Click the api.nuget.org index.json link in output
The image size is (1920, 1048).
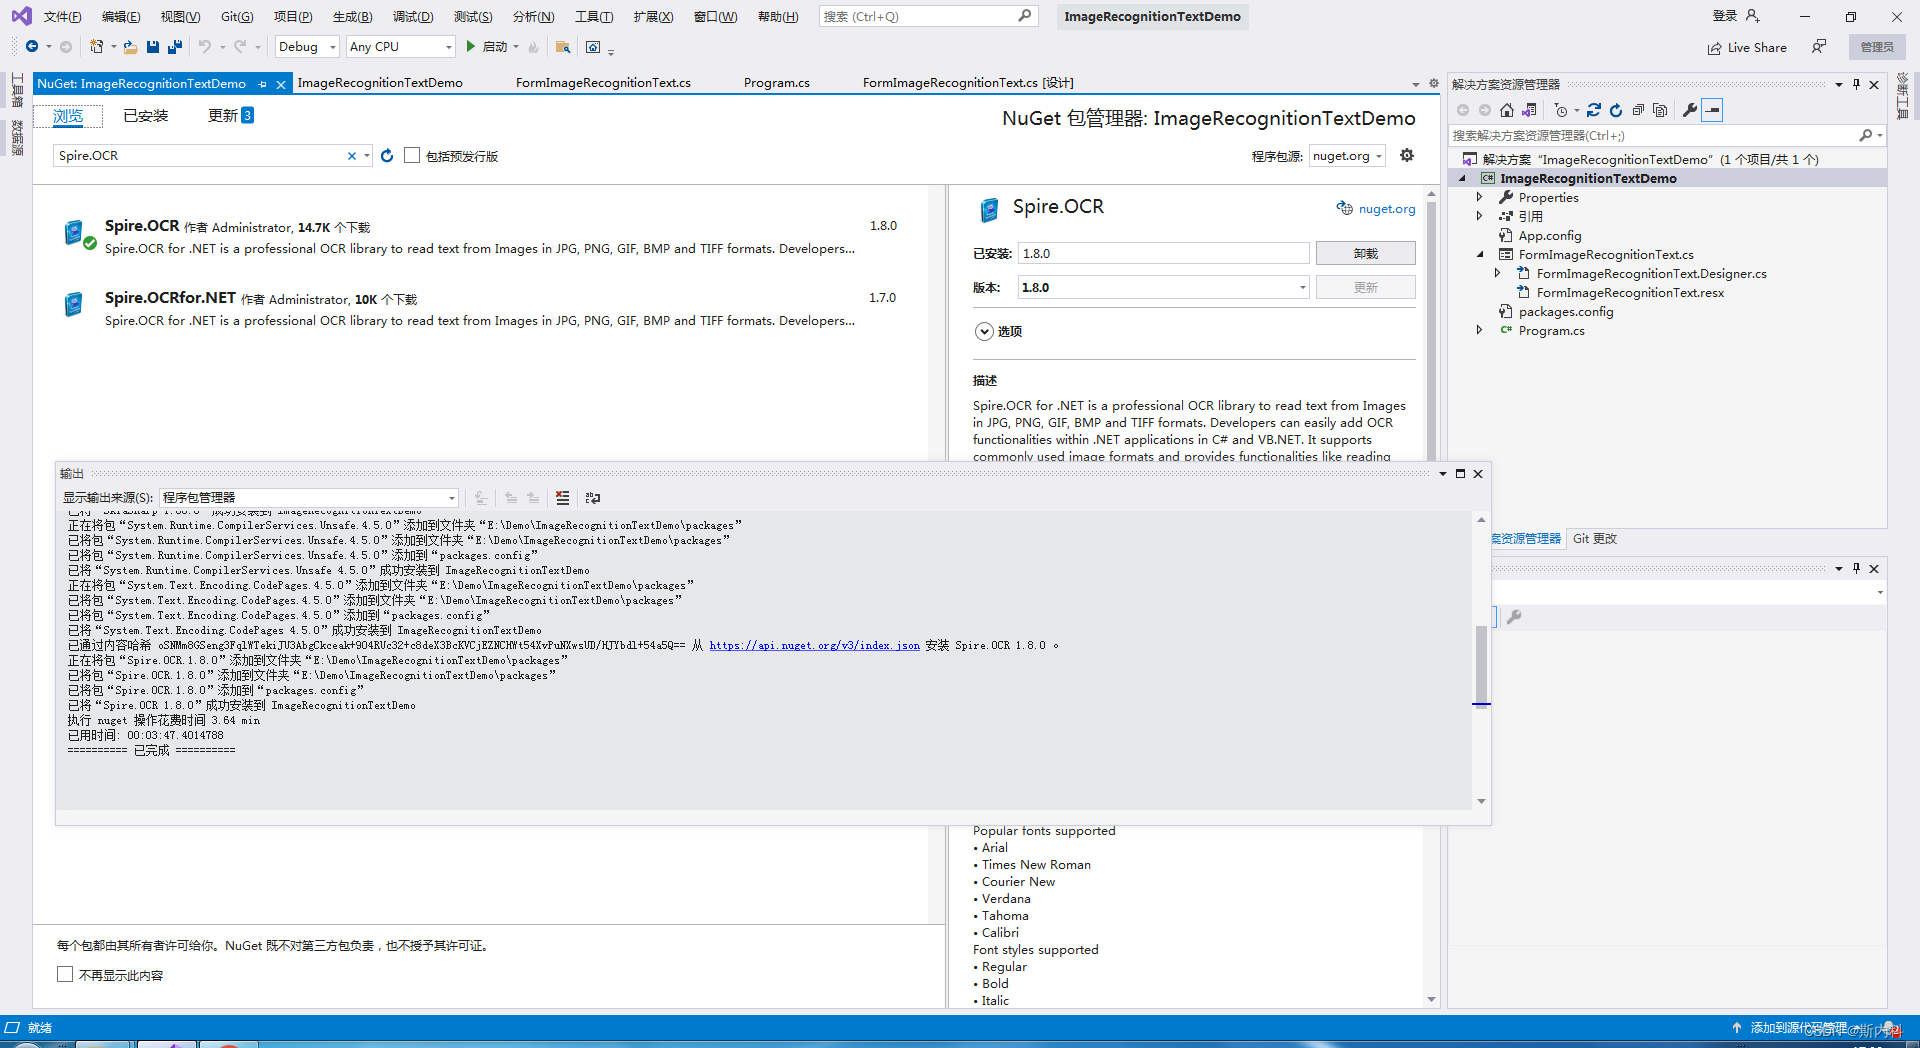[814, 646]
